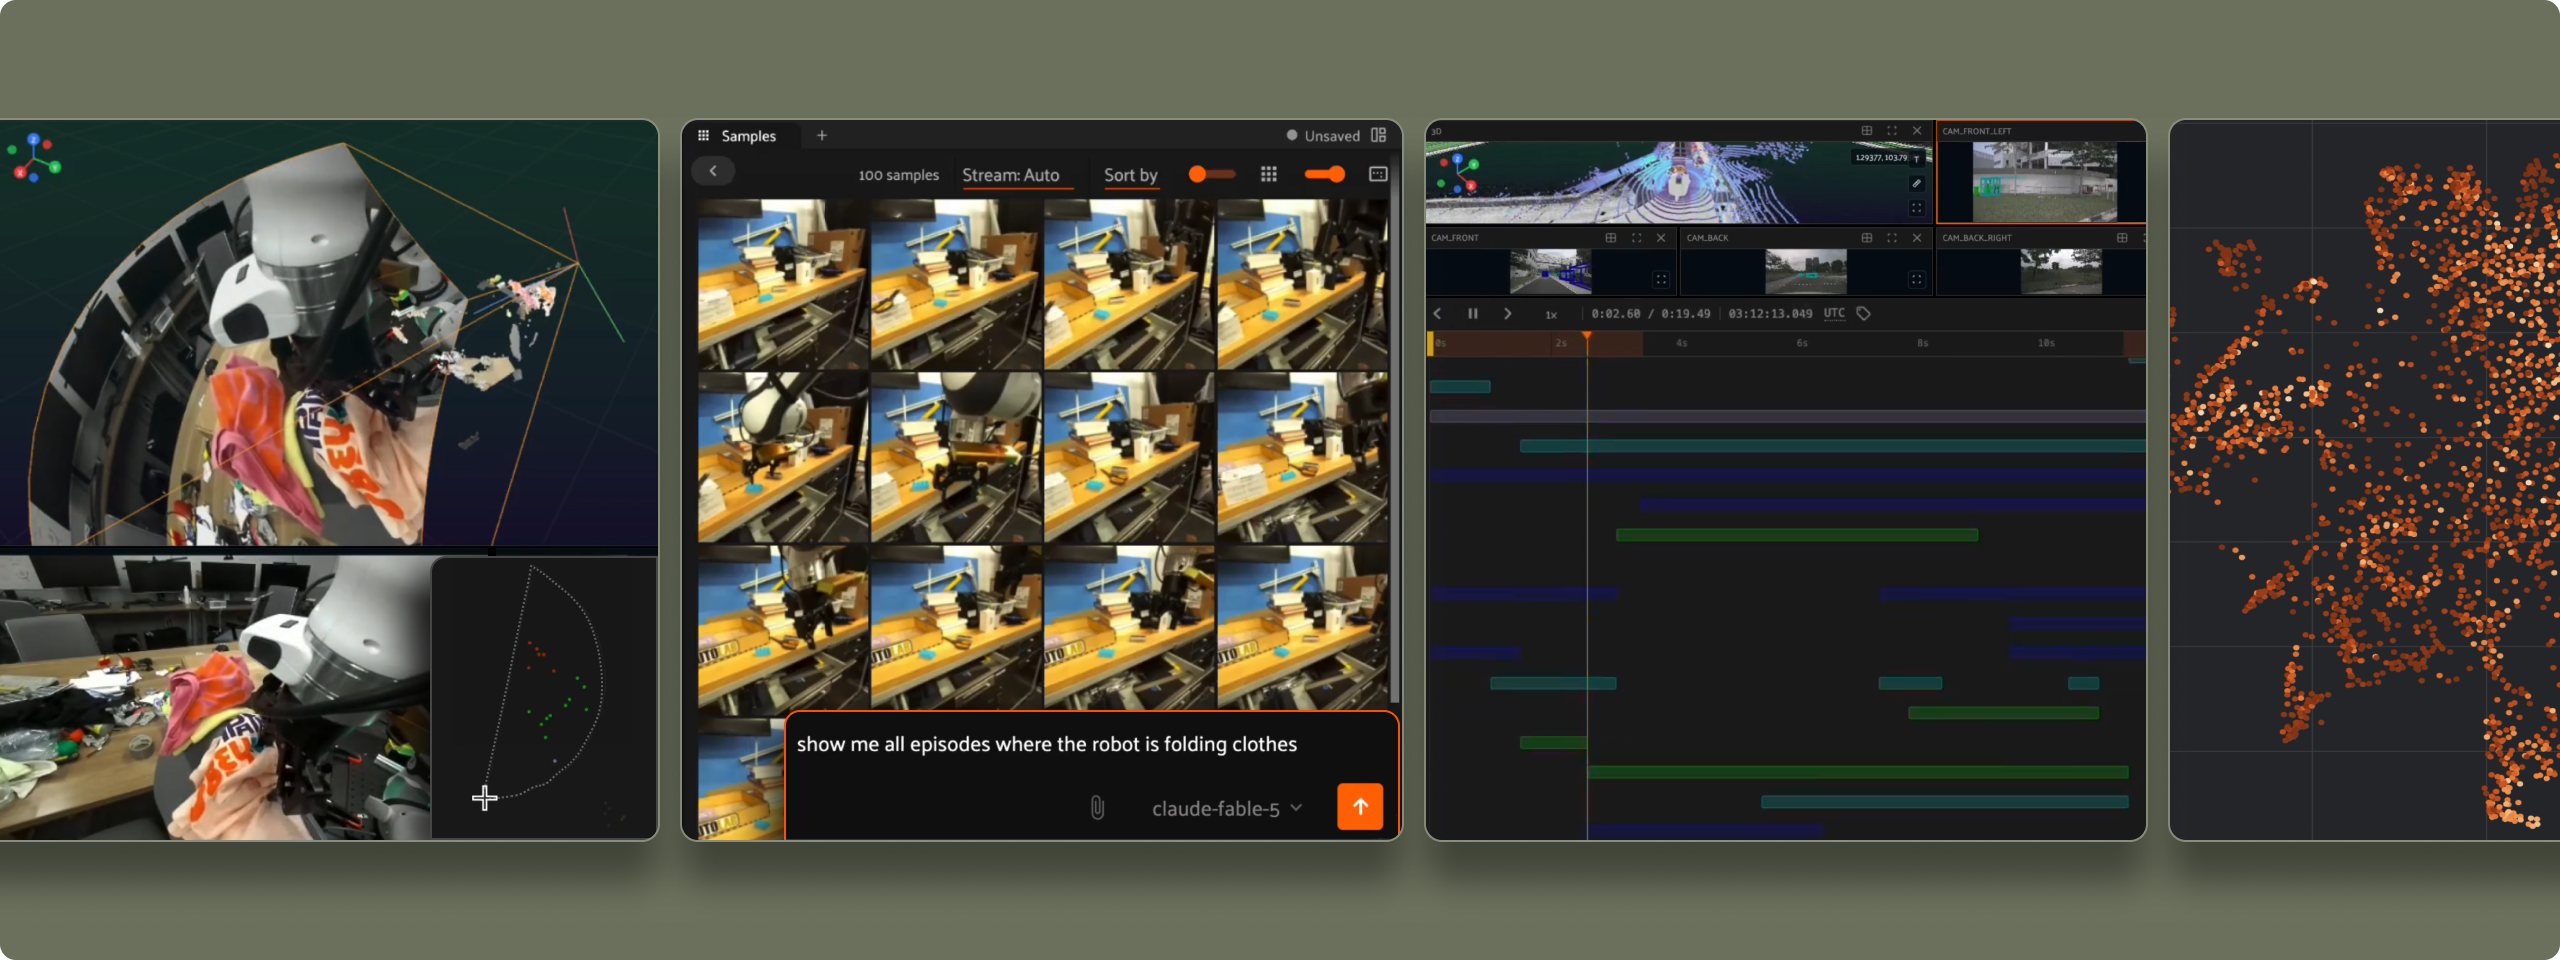
Task: Maximize the CAM_FRONT panel
Action: point(1636,238)
